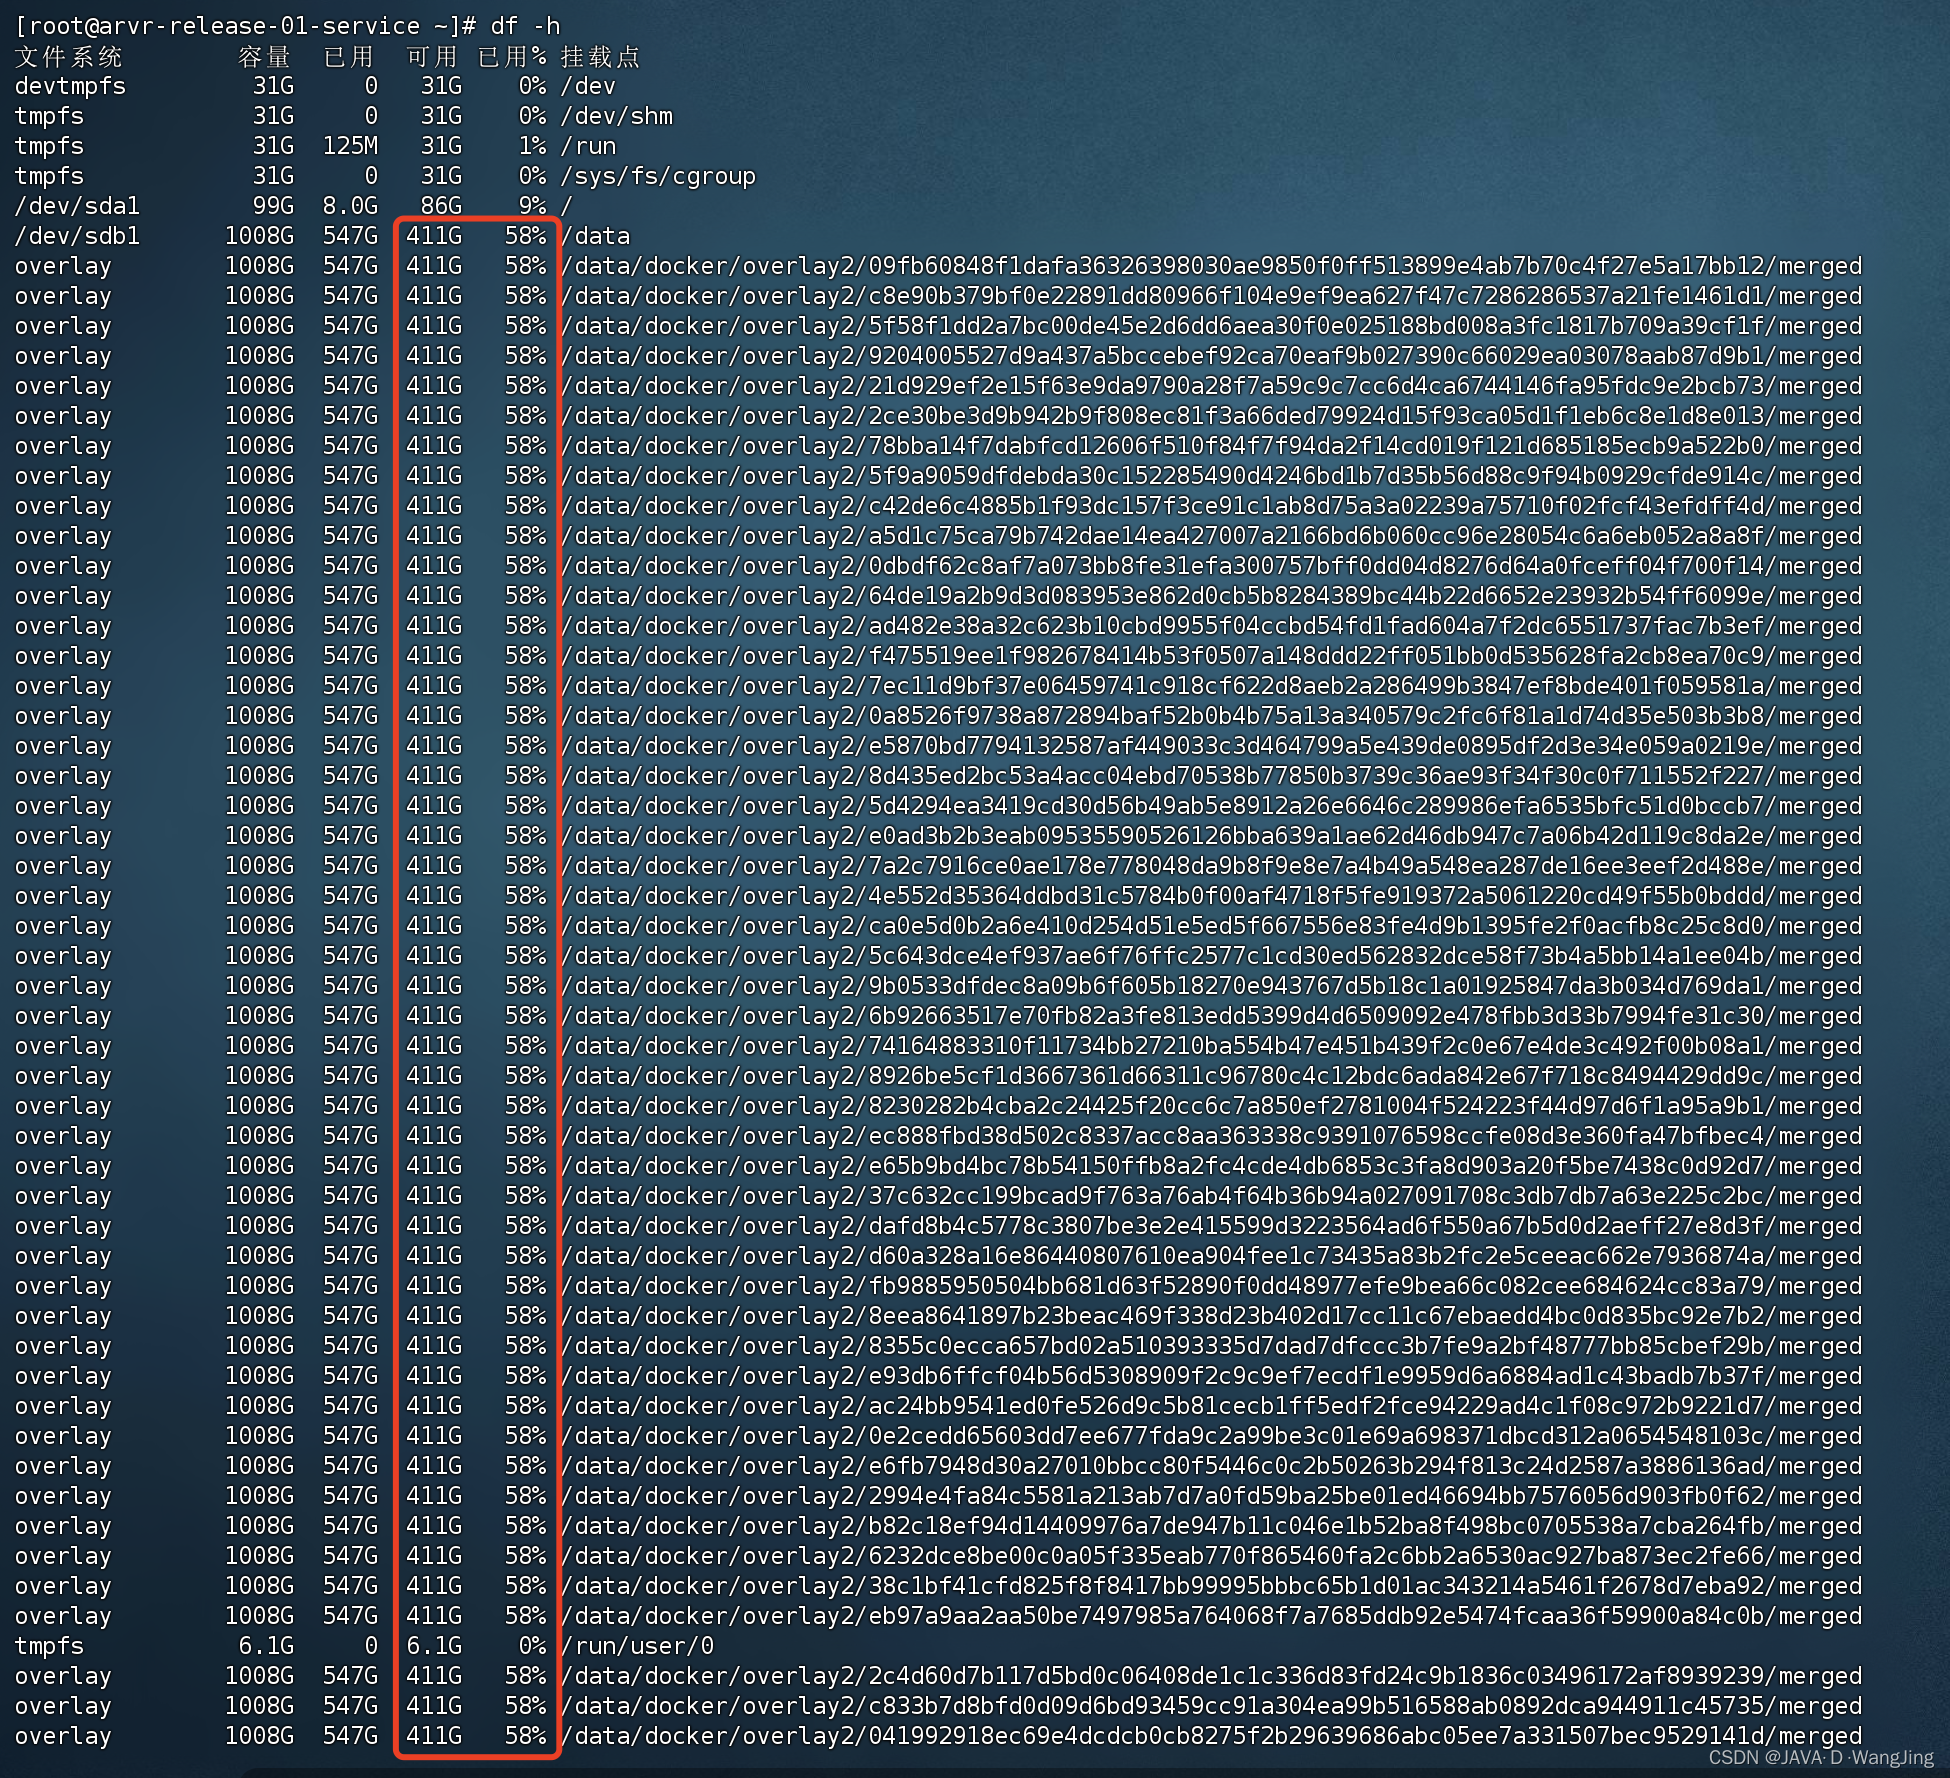Click overlay path starting f475519ee1f9
Image resolution: width=1950 pixels, height=1778 pixels.
point(1212,656)
